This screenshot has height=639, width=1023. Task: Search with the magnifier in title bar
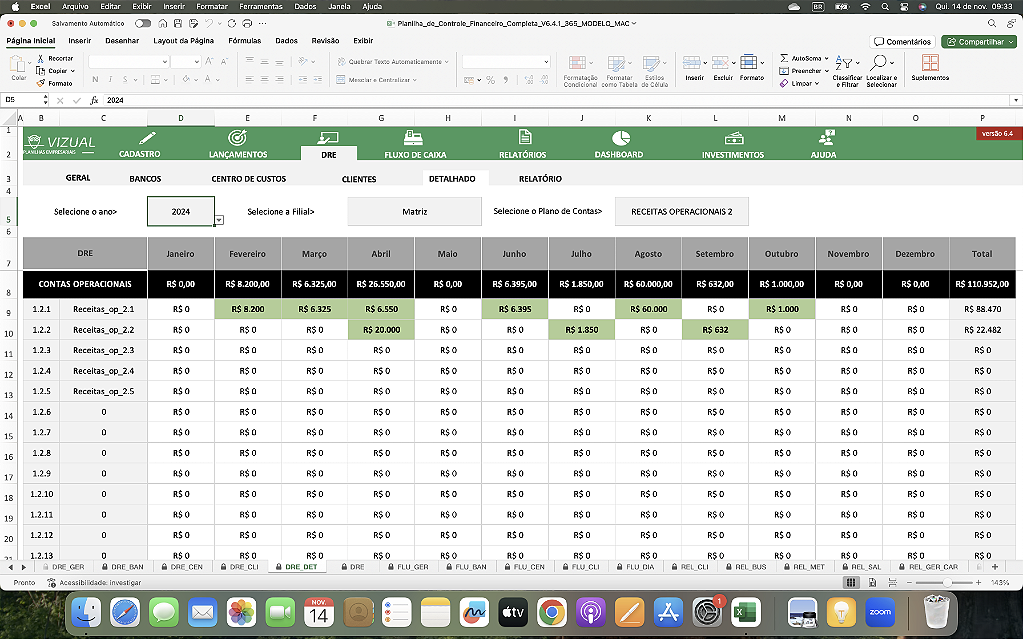pyautogui.click(x=992, y=23)
